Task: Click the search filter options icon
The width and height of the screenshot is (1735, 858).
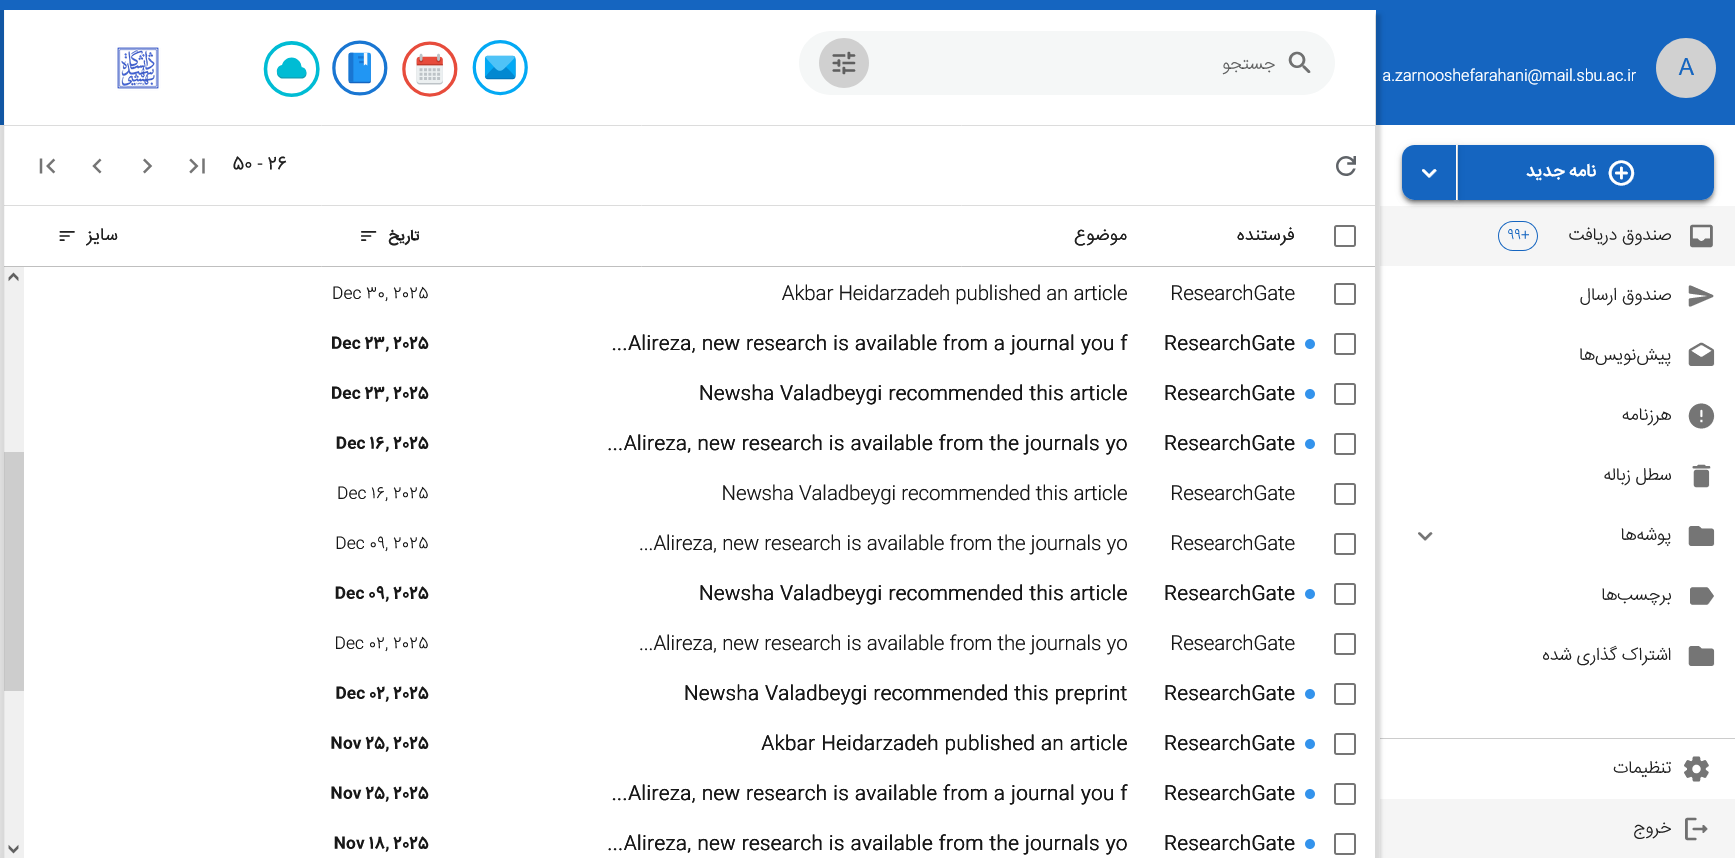Action: [844, 63]
